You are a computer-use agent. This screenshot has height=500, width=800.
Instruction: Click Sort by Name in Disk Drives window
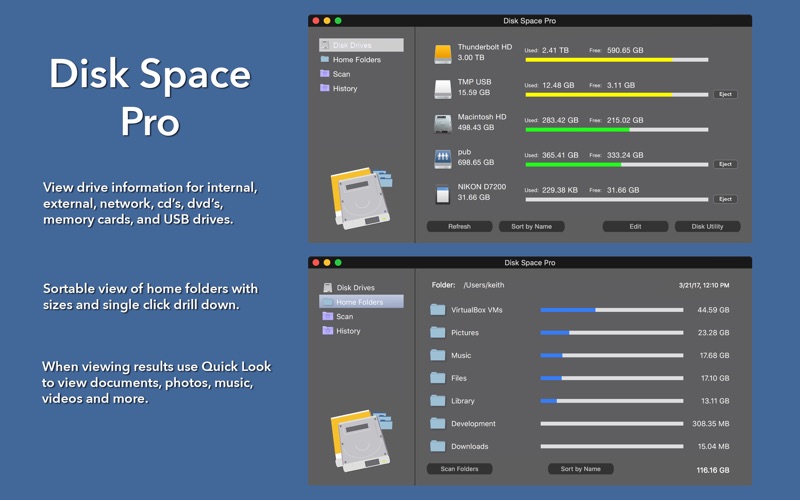[531, 227]
